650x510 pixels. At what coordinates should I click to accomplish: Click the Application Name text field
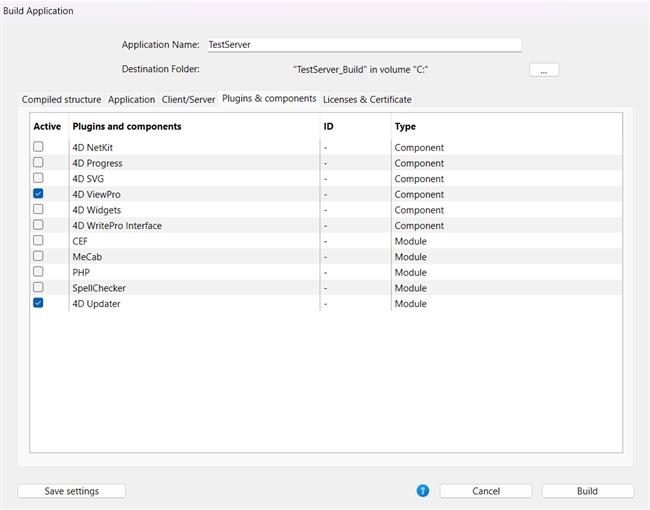click(362, 45)
